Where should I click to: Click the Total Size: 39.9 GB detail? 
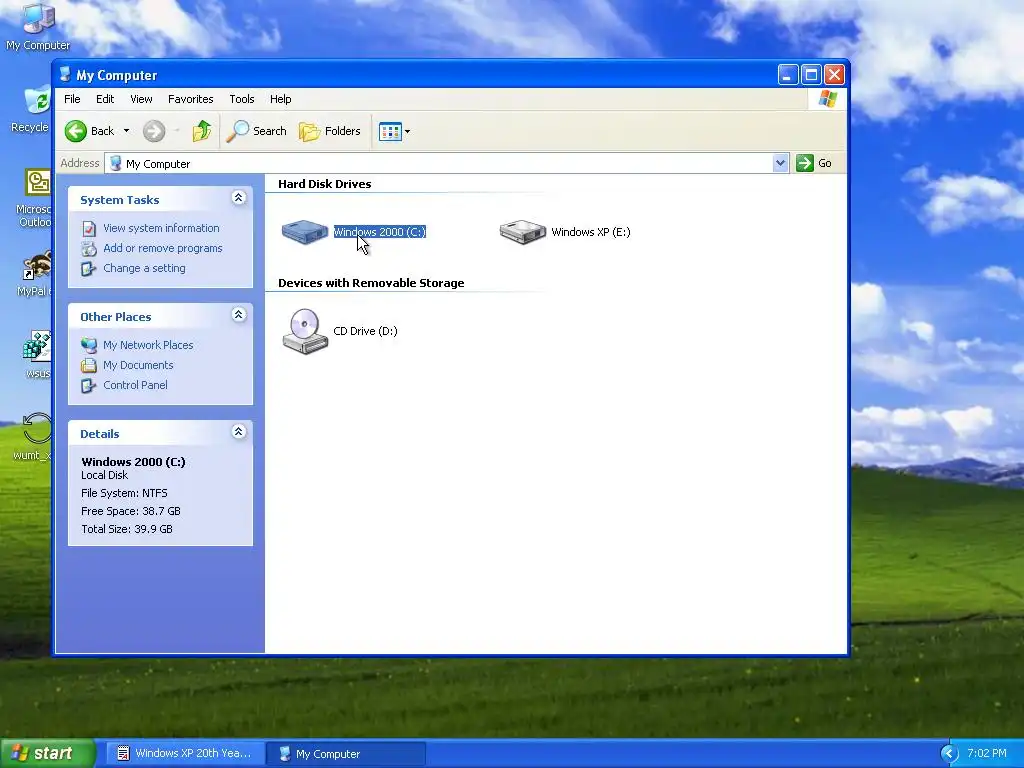click(127, 529)
